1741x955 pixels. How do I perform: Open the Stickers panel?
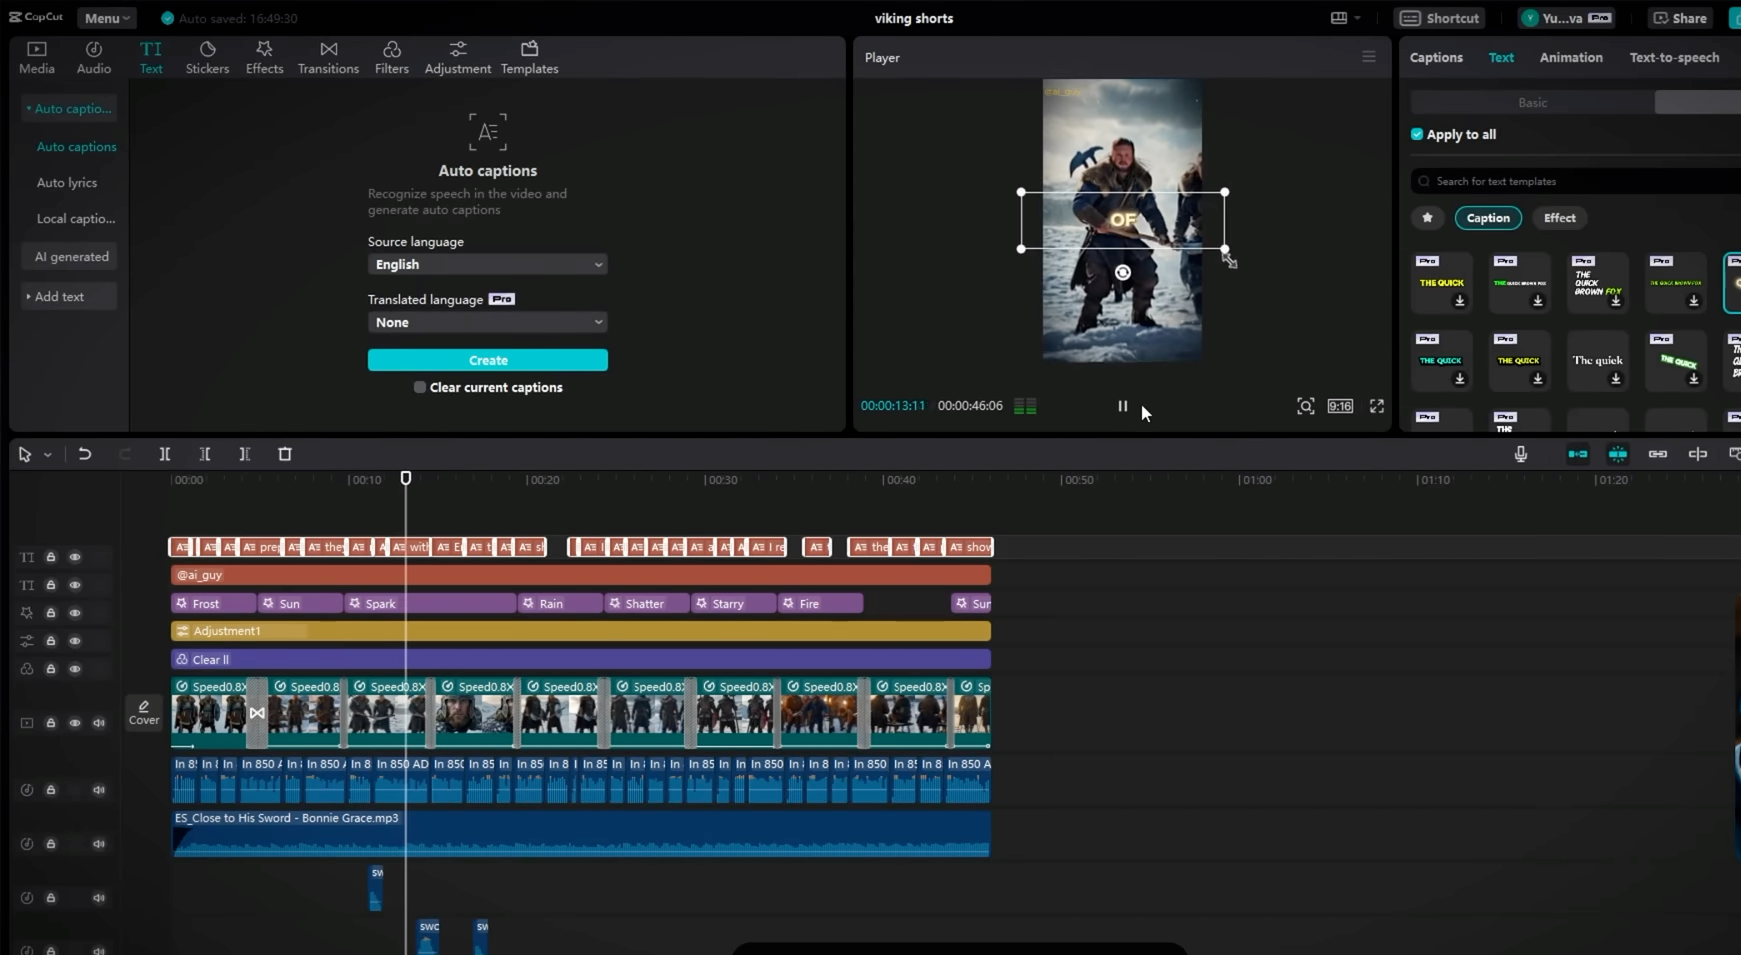coord(207,58)
